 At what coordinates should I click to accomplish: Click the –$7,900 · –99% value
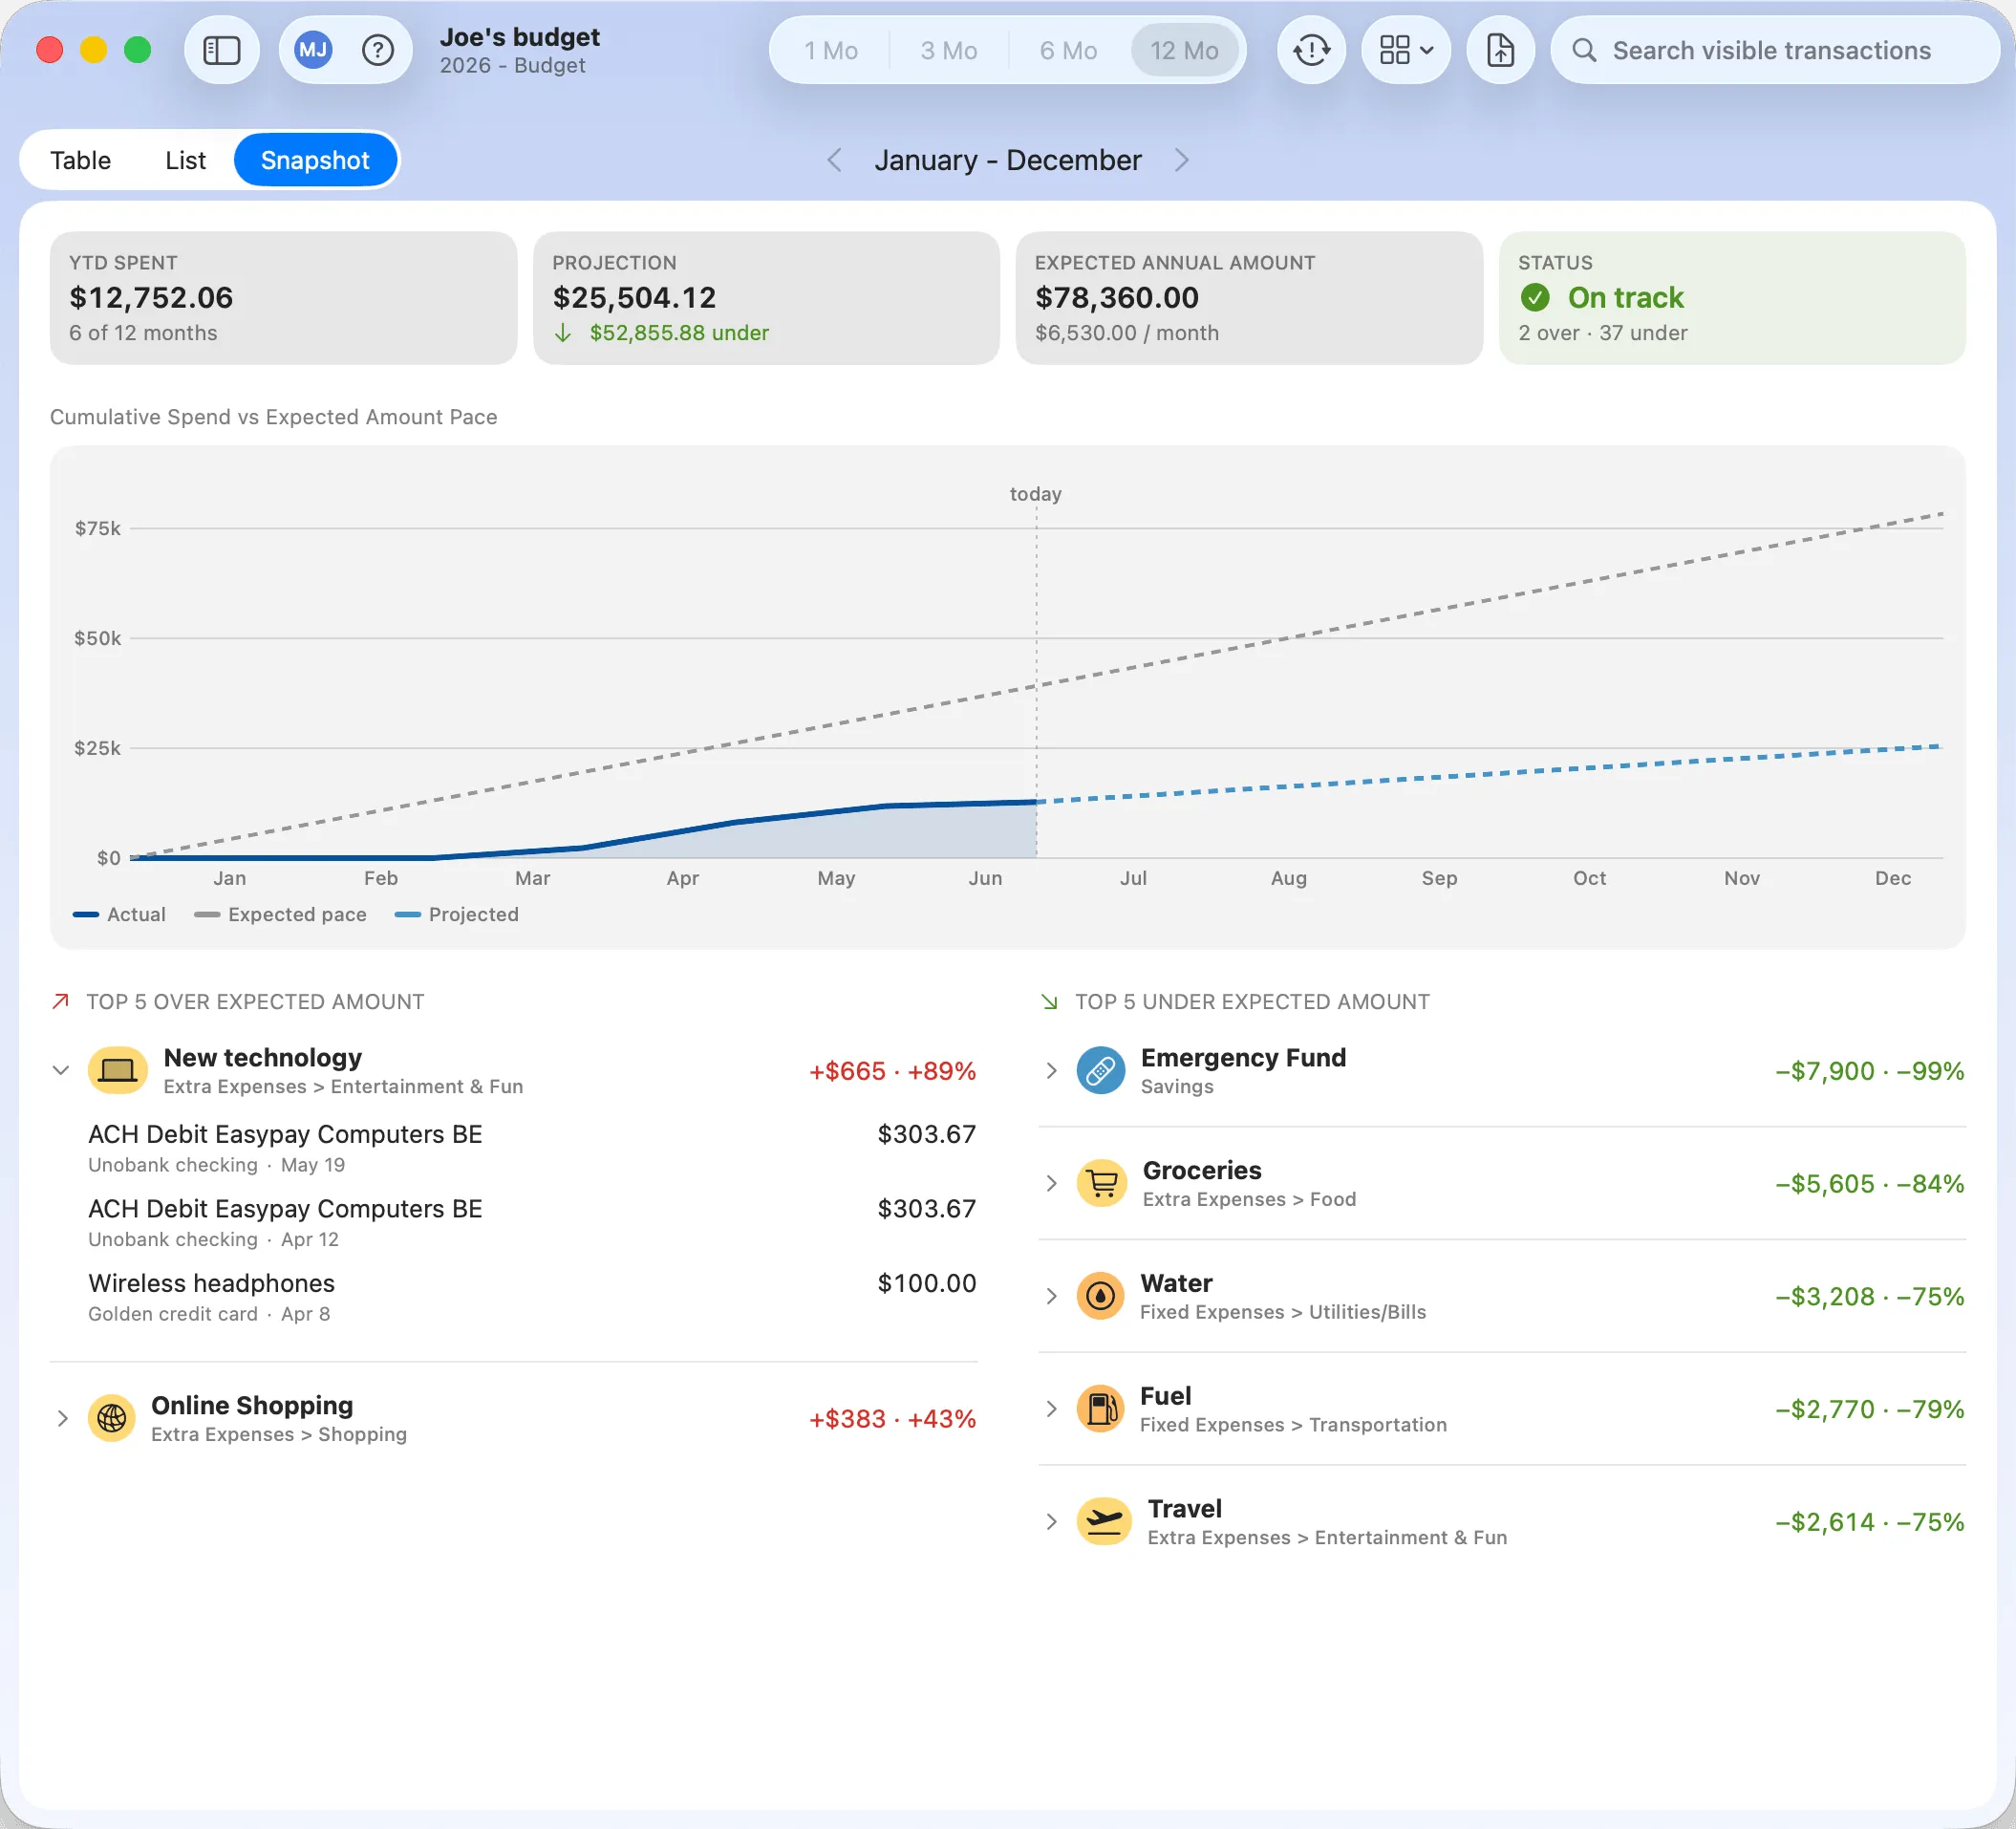[x=1870, y=1071]
